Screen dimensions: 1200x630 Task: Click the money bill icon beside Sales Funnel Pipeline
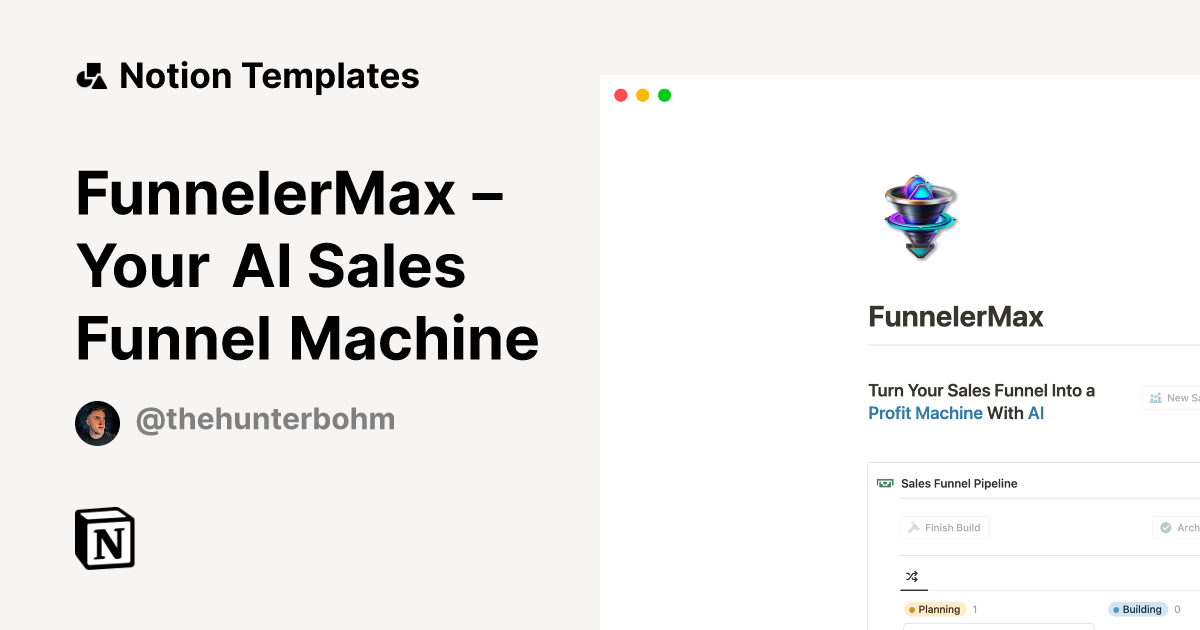pyautogui.click(x=884, y=482)
